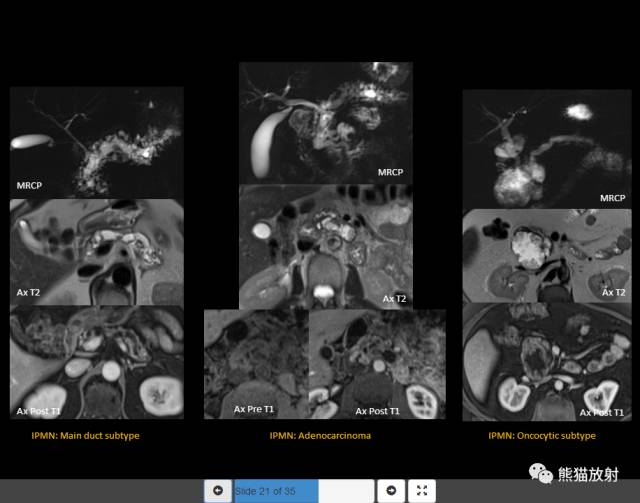640x503 pixels.
Task: Click the Ax Pre T1 image
Action: pyautogui.click(x=256, y=364)
